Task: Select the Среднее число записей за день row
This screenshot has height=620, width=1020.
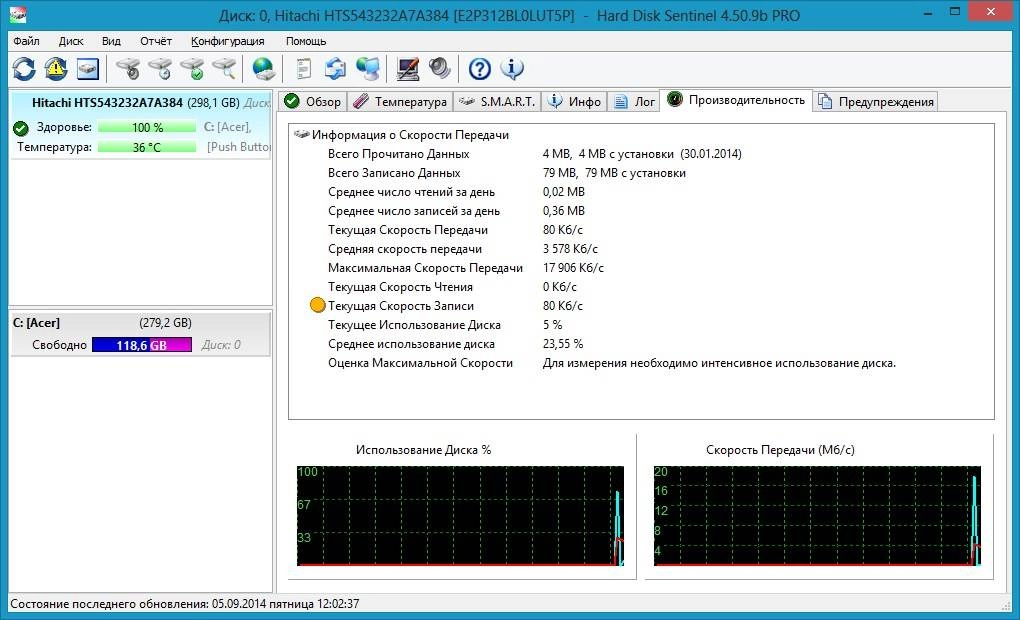Action: click(456, 210)
